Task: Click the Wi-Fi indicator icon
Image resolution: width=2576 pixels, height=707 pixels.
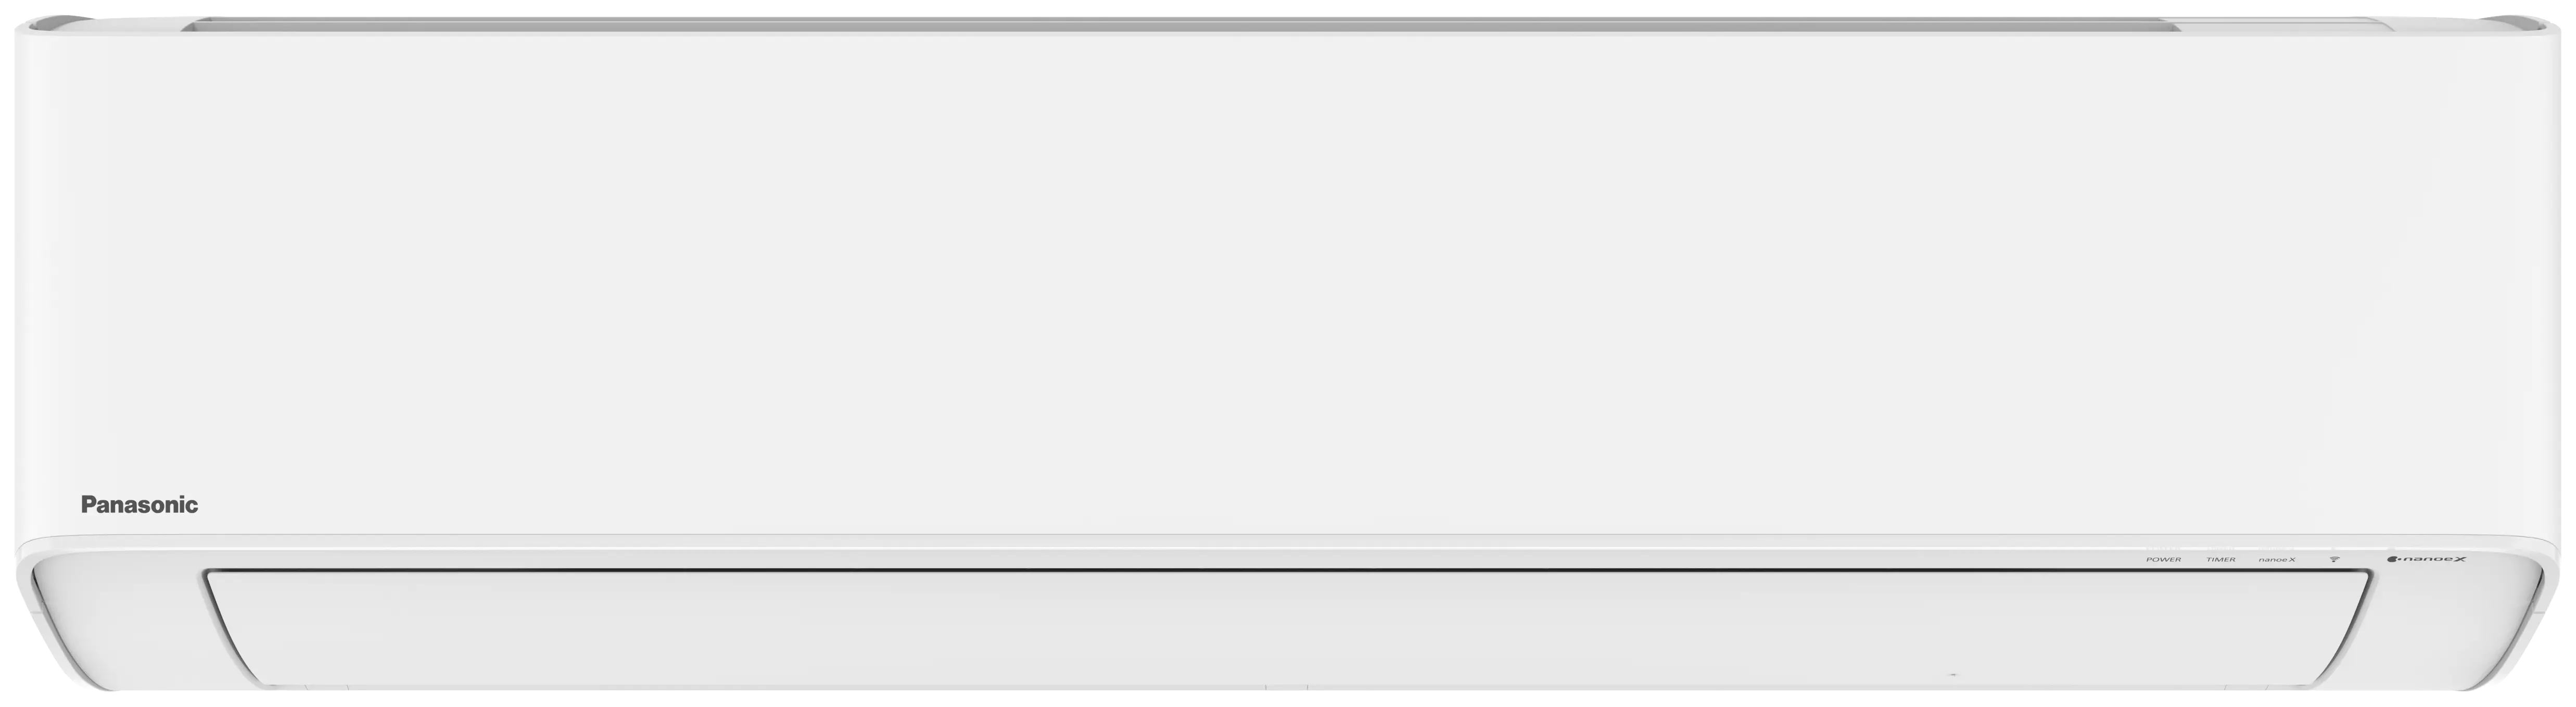Action: pos(2334,559)
